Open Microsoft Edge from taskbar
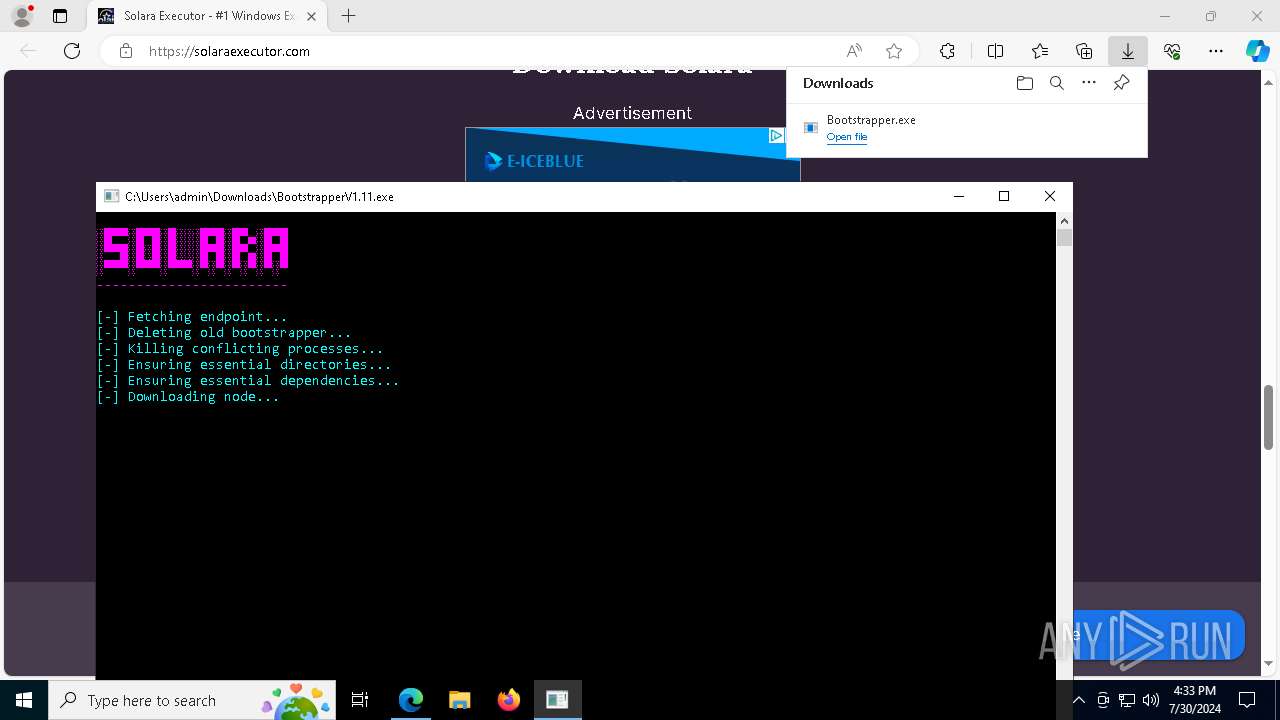This screenshot has width=1280, height=720. [x=411, y=700]
